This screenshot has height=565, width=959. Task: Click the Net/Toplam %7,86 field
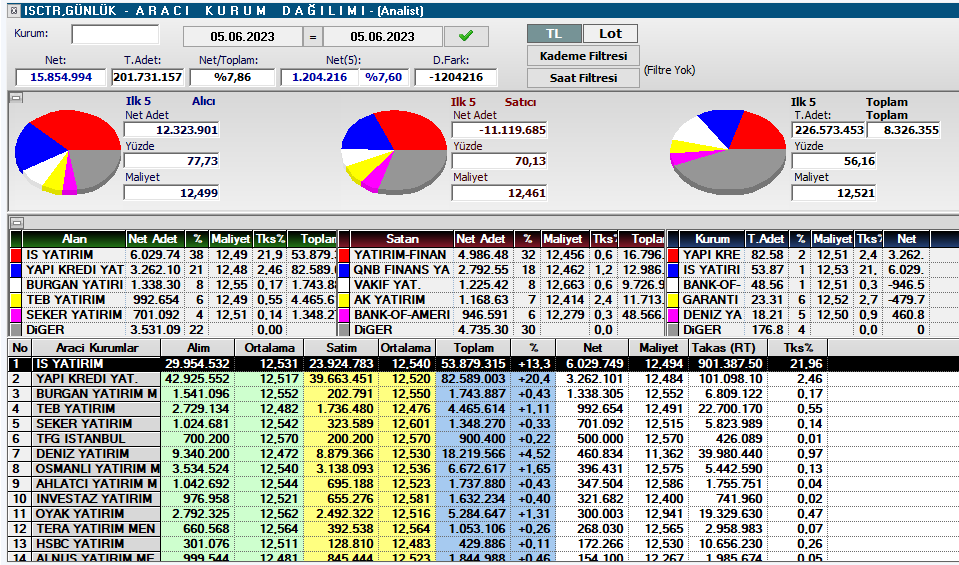[x=232, y=77]
